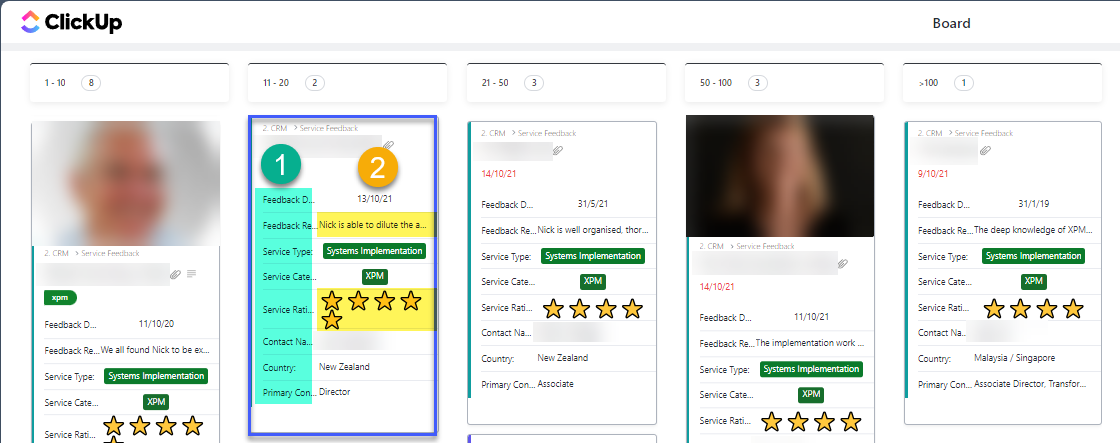This screenshot has height=443, width=1120.
Task: Click Country 'New Zealand' on Director card
Action: (x=344, y=367)
